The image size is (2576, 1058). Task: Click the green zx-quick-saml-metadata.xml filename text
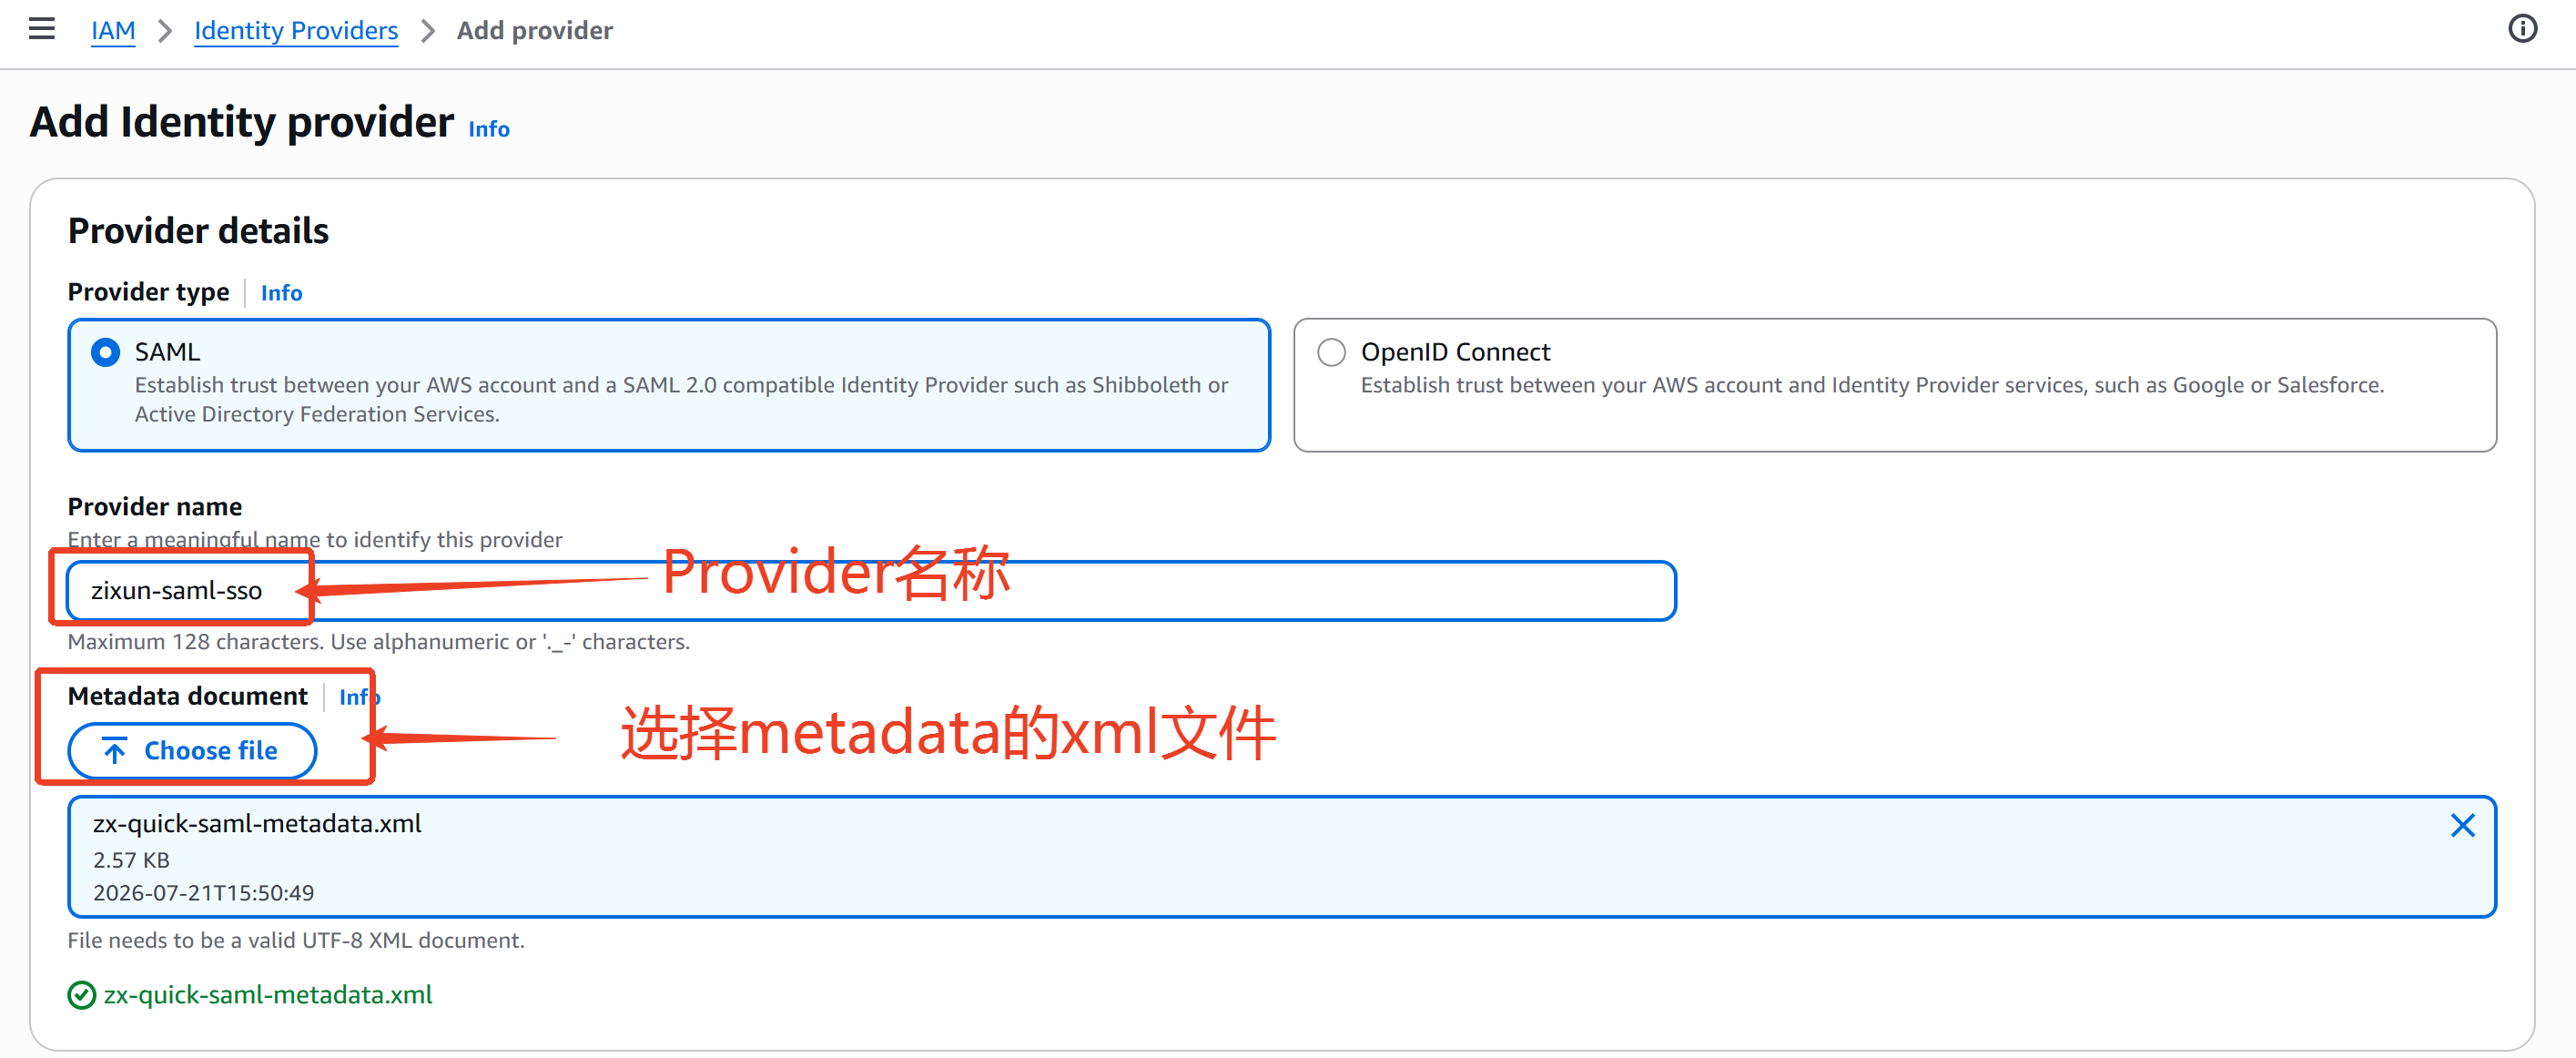coord(268,995)
